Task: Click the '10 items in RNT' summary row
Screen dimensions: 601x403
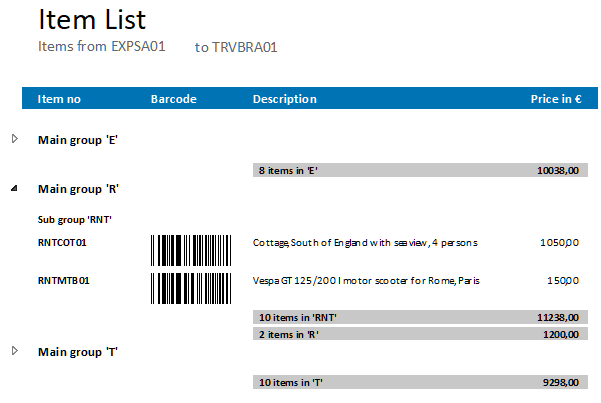Action: [x=420, y=317]
